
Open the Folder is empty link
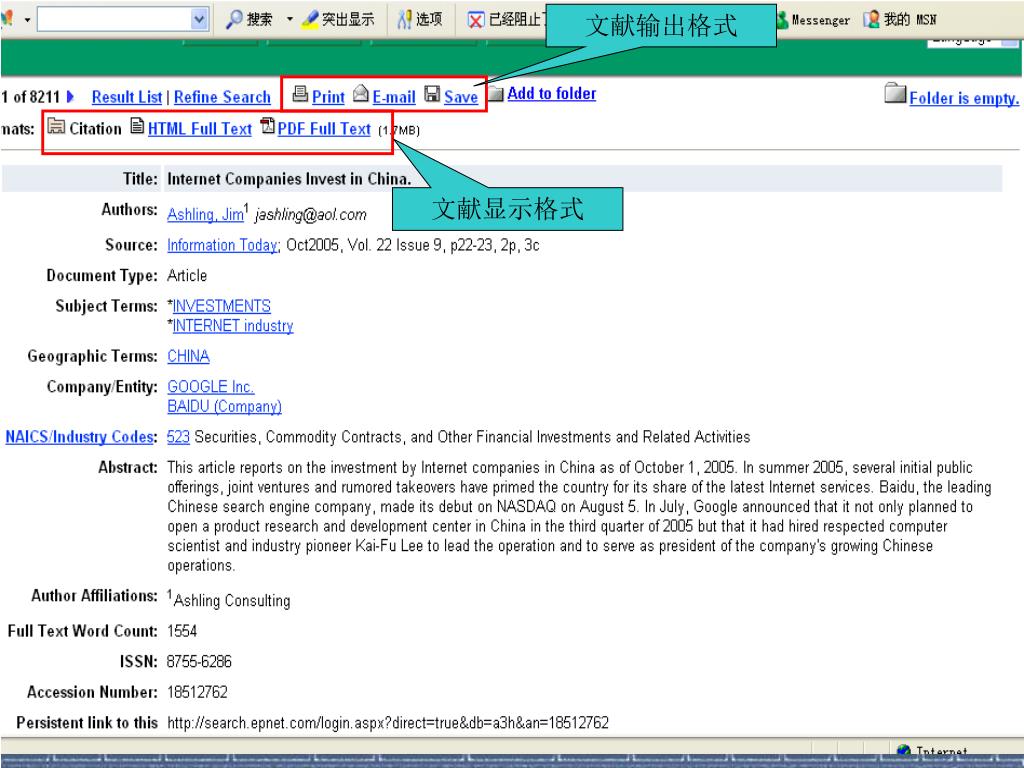coord(964,98)
